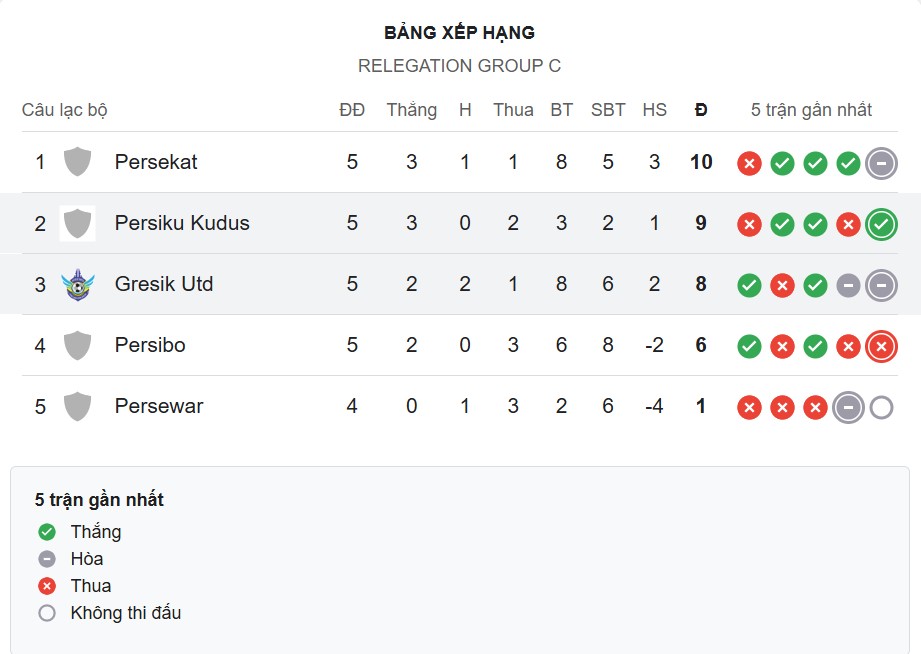Sort by the 'Thắng' column header
Viewport: 921px width, 654px height.
tap(411, 110)
